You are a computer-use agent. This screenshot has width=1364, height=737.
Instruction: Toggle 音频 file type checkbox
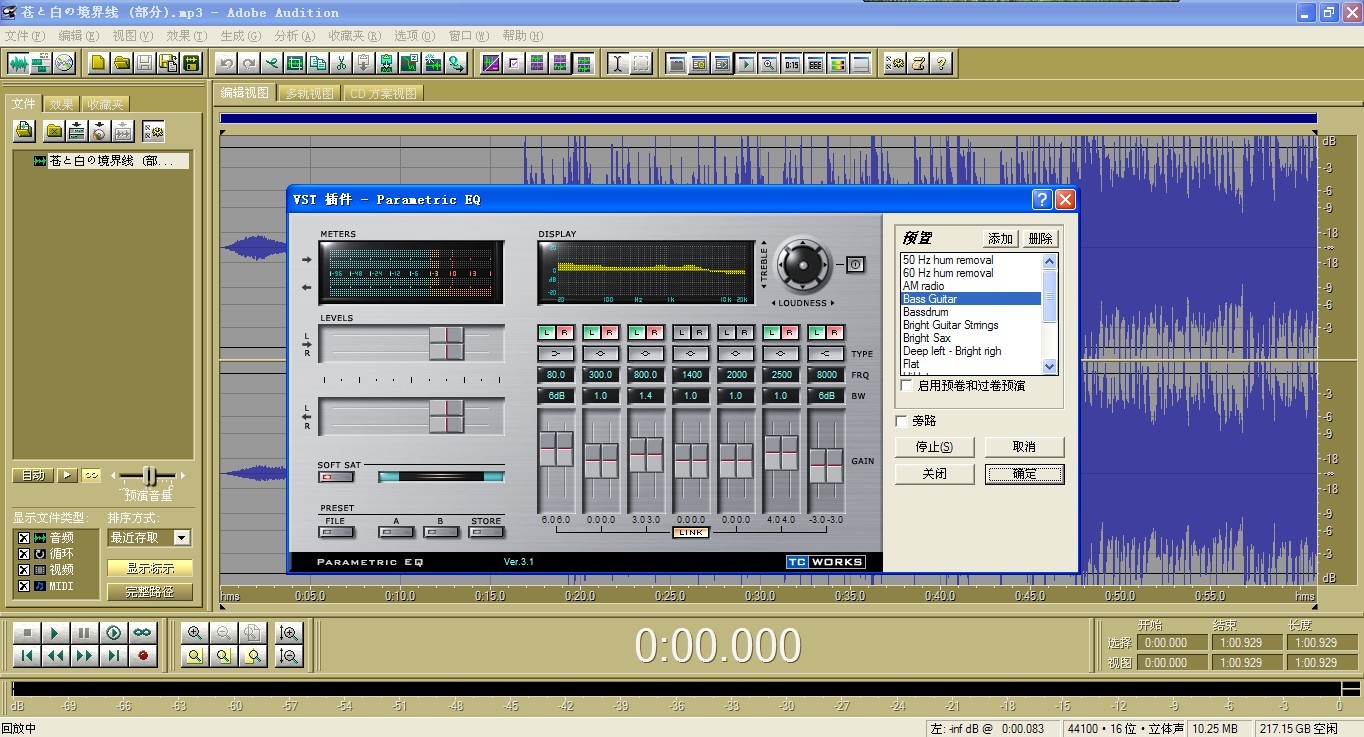point(24,538)
